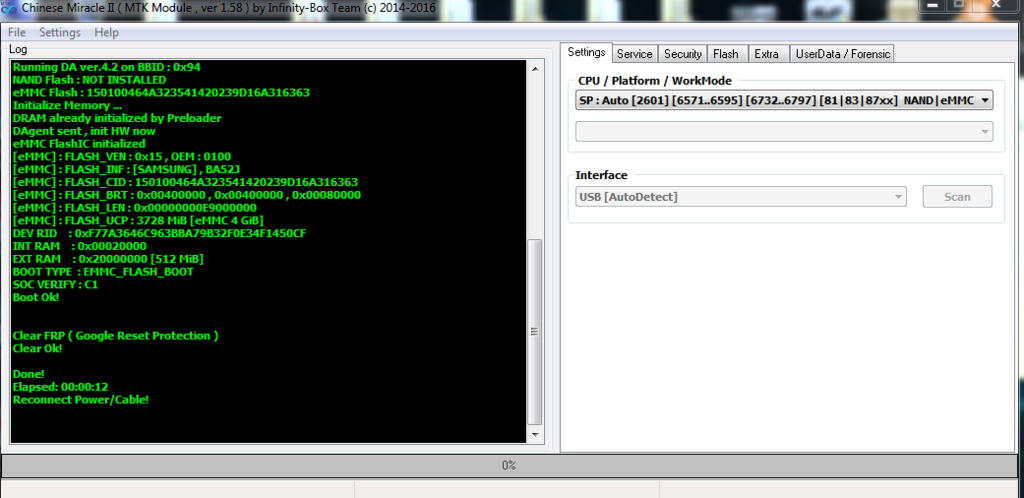Switch to the Security tab
The height and width of the screenshot is (498, 1024).
pos(683,54)
